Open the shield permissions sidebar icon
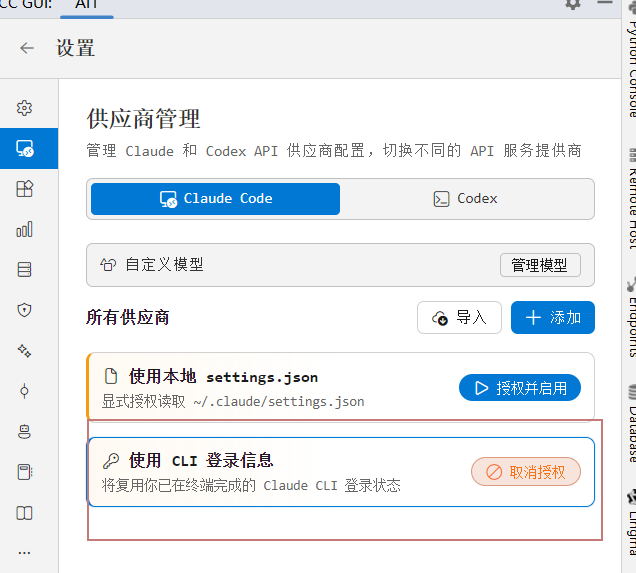Viewport: 636px width, 573px height. click(x=24, y=310)
